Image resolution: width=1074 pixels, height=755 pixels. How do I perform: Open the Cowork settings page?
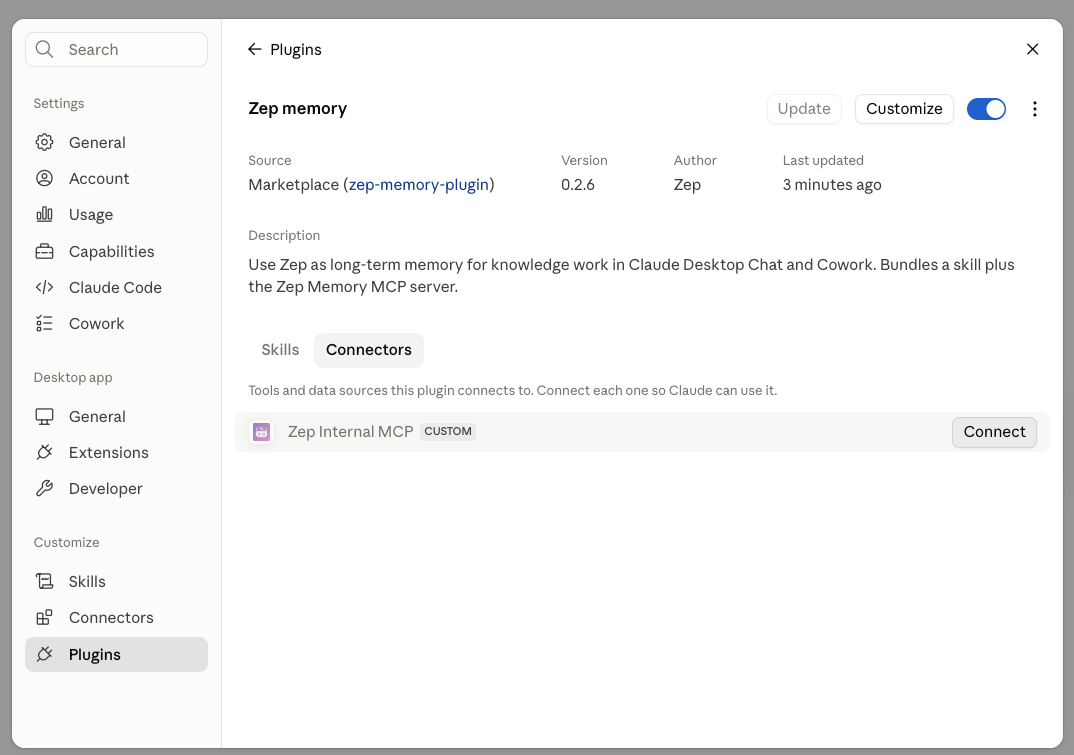116,324
